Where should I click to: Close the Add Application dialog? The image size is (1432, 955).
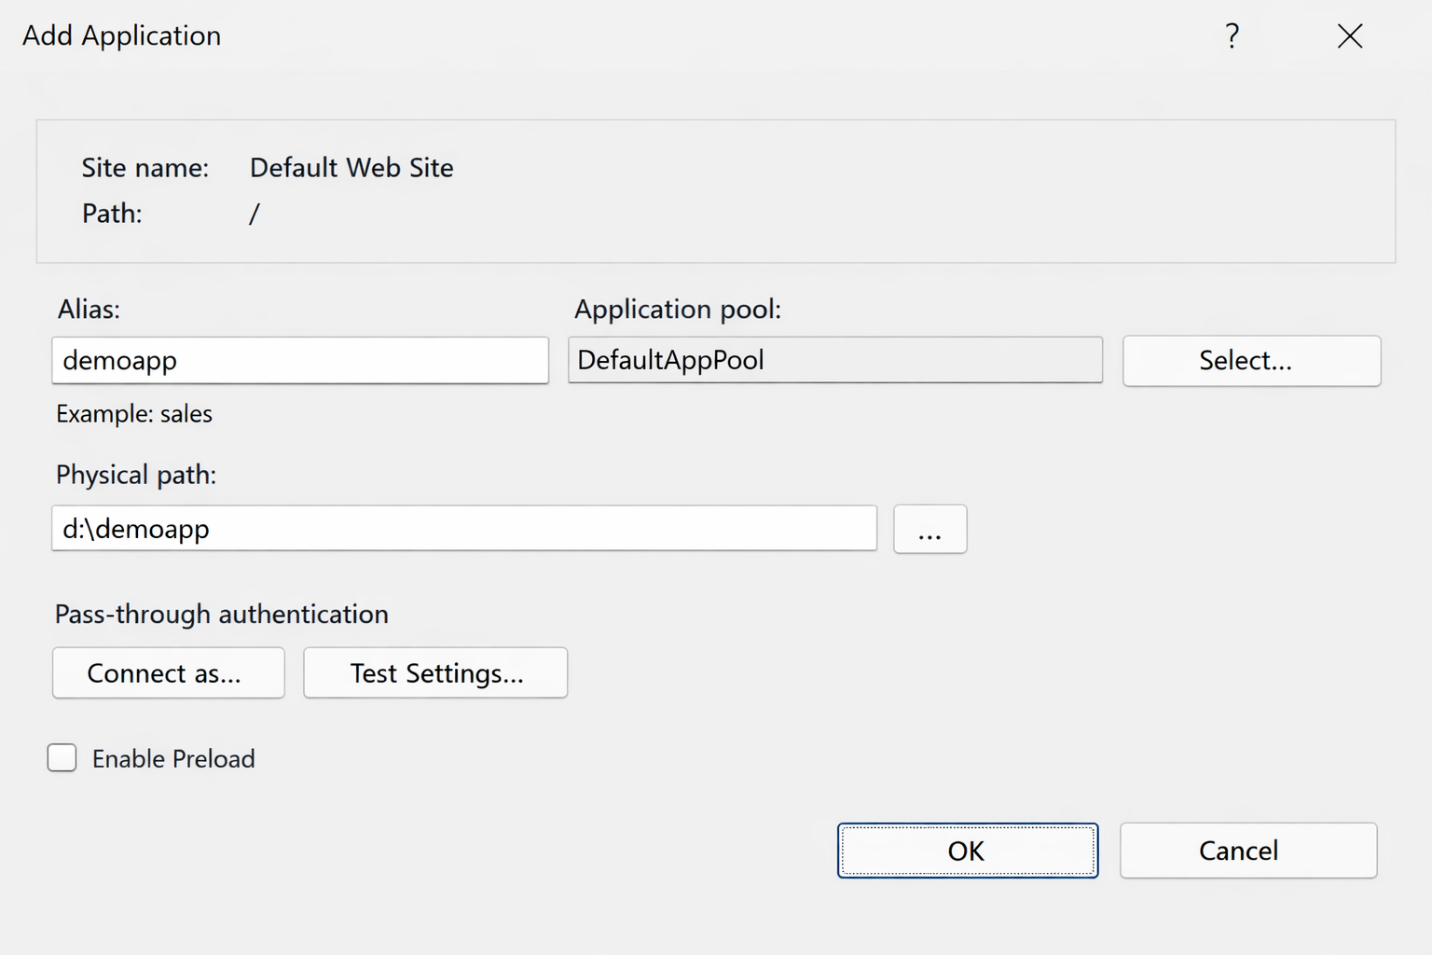1350,36
